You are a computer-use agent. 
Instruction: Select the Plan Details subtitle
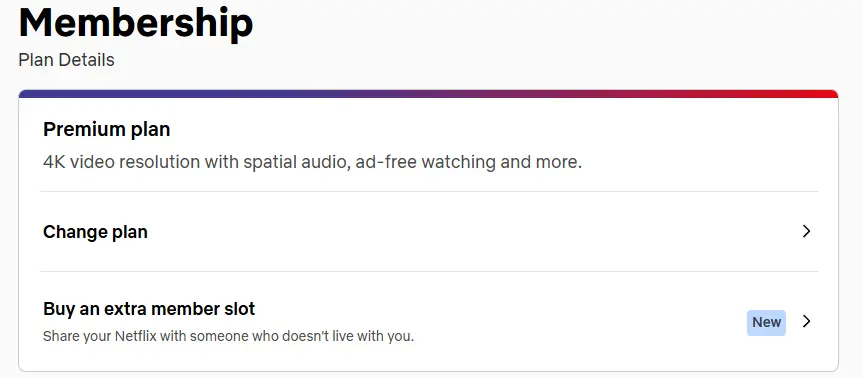point(67,60)
